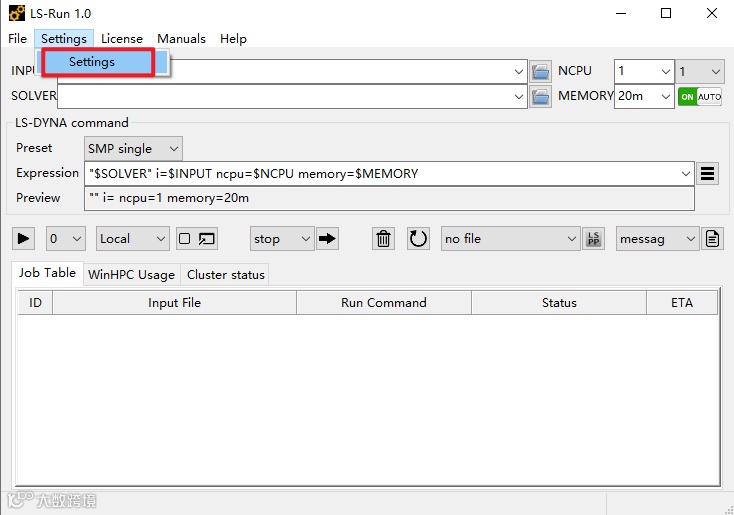
Task: Click the 'NCPU' label
Action: pyautogui.click(x=575, y=71)
